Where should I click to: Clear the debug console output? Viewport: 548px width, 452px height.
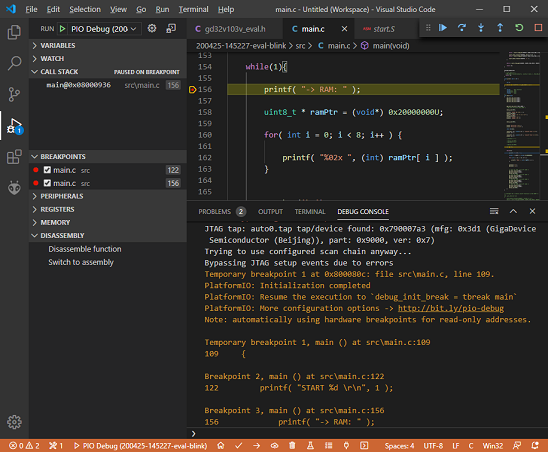point(494,211)
